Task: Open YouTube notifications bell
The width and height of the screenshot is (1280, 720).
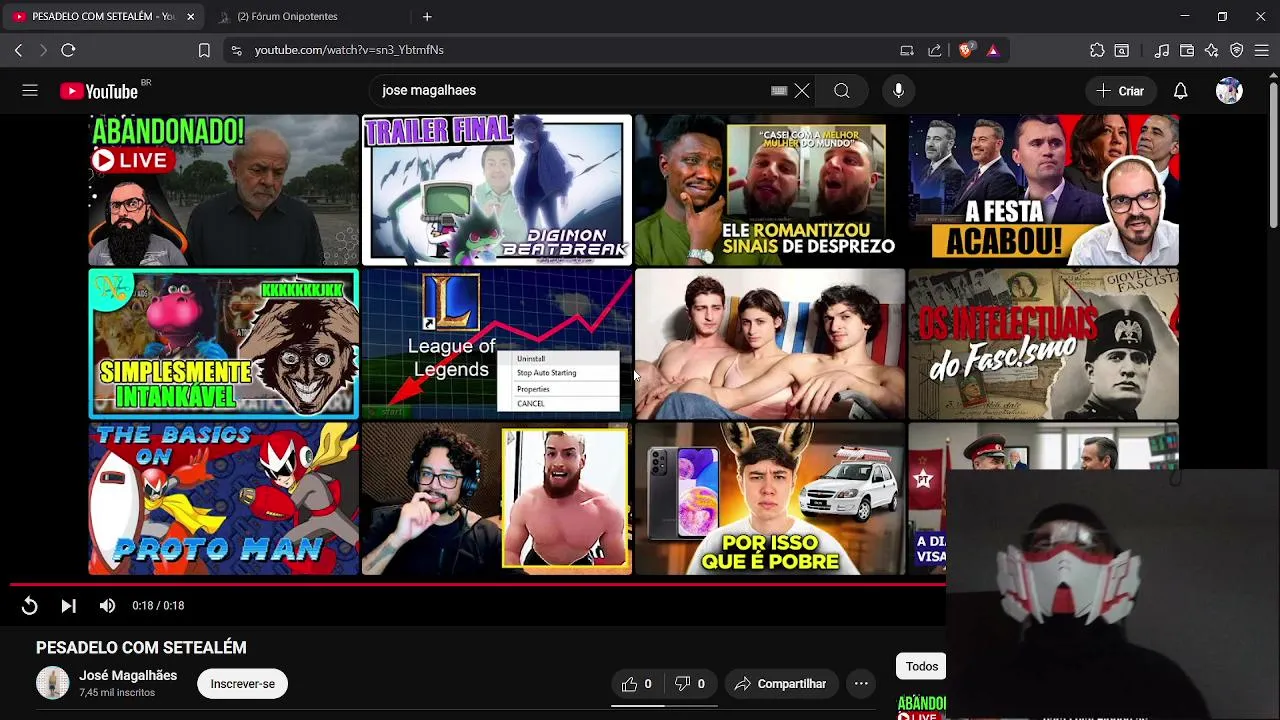Action: pyautogui.click(x=1180, y=91)
